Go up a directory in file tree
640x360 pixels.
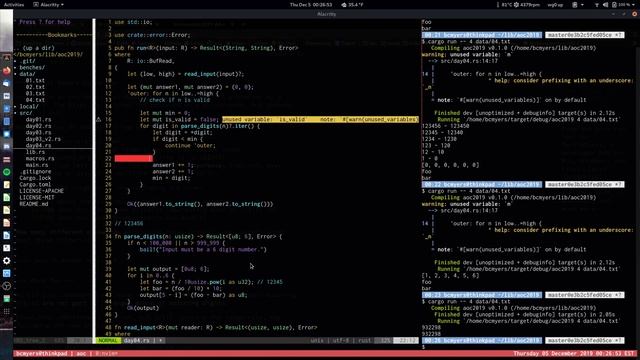[x=35, y=48]
